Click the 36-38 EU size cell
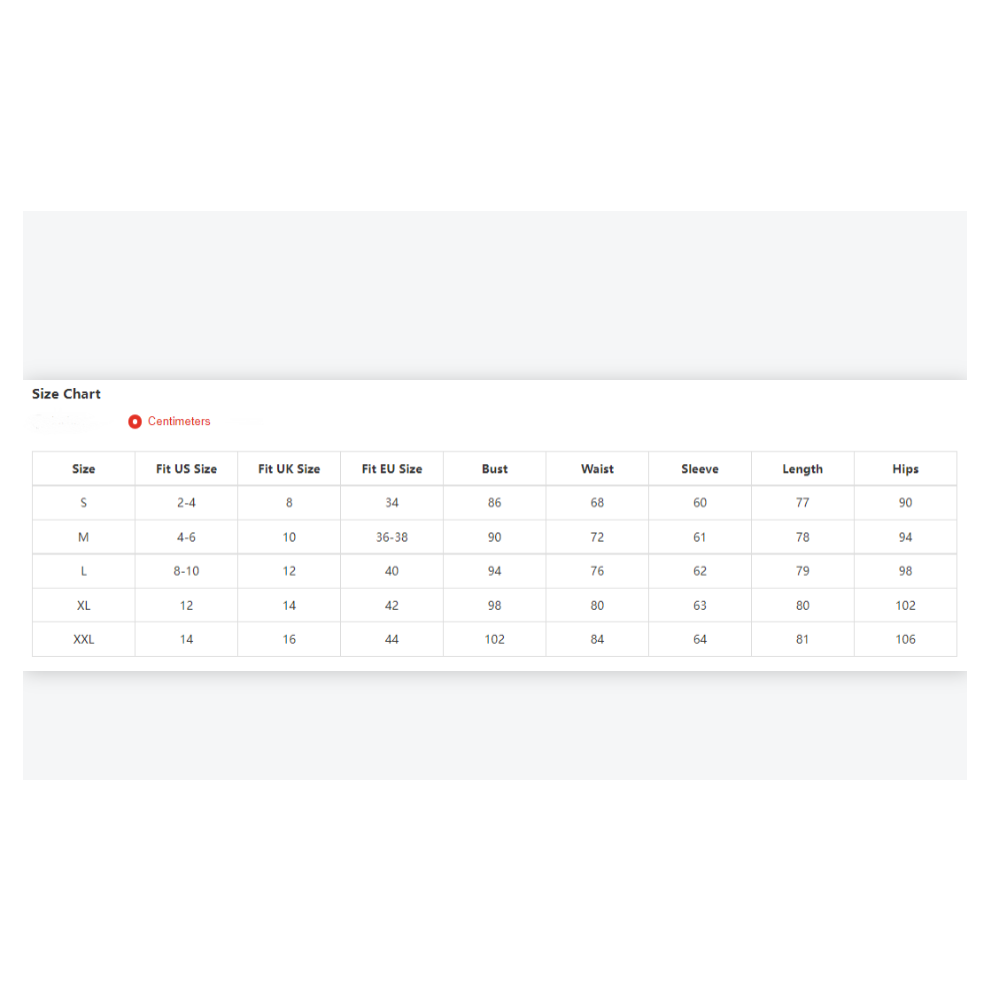The image size is (990, 990). [x=392, y=537]
